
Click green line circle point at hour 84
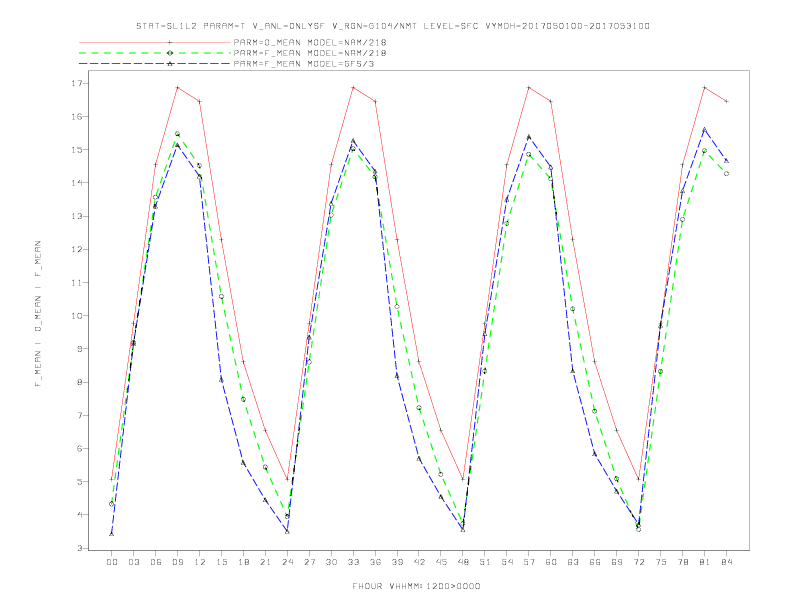726,174
